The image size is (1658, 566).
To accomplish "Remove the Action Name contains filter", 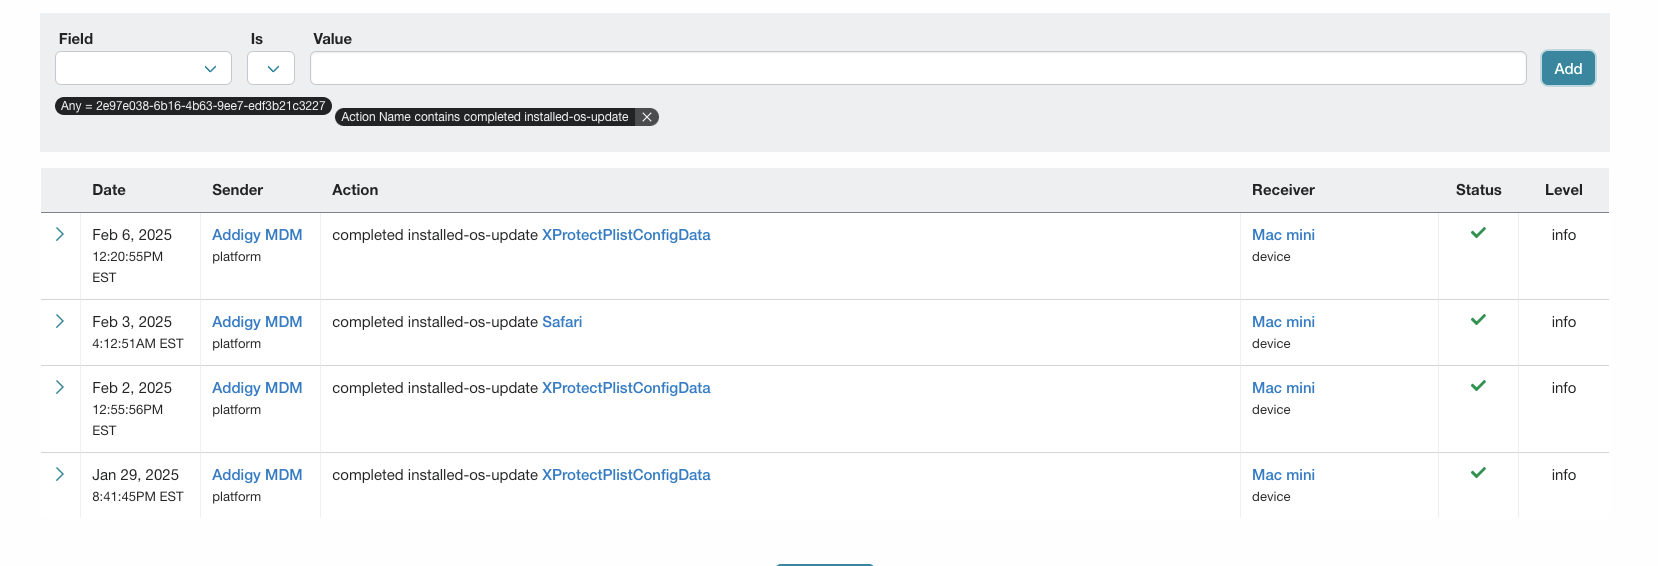I will coord(647,117).
